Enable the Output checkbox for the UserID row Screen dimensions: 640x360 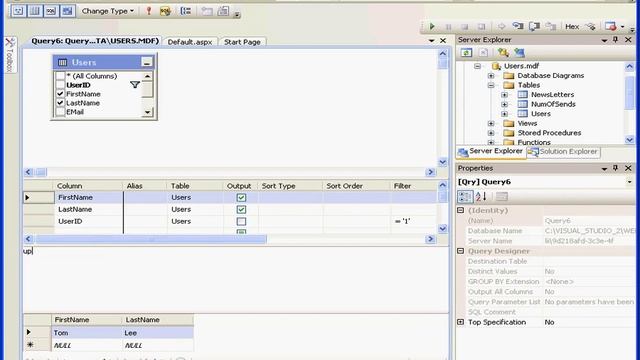point(241,221)
